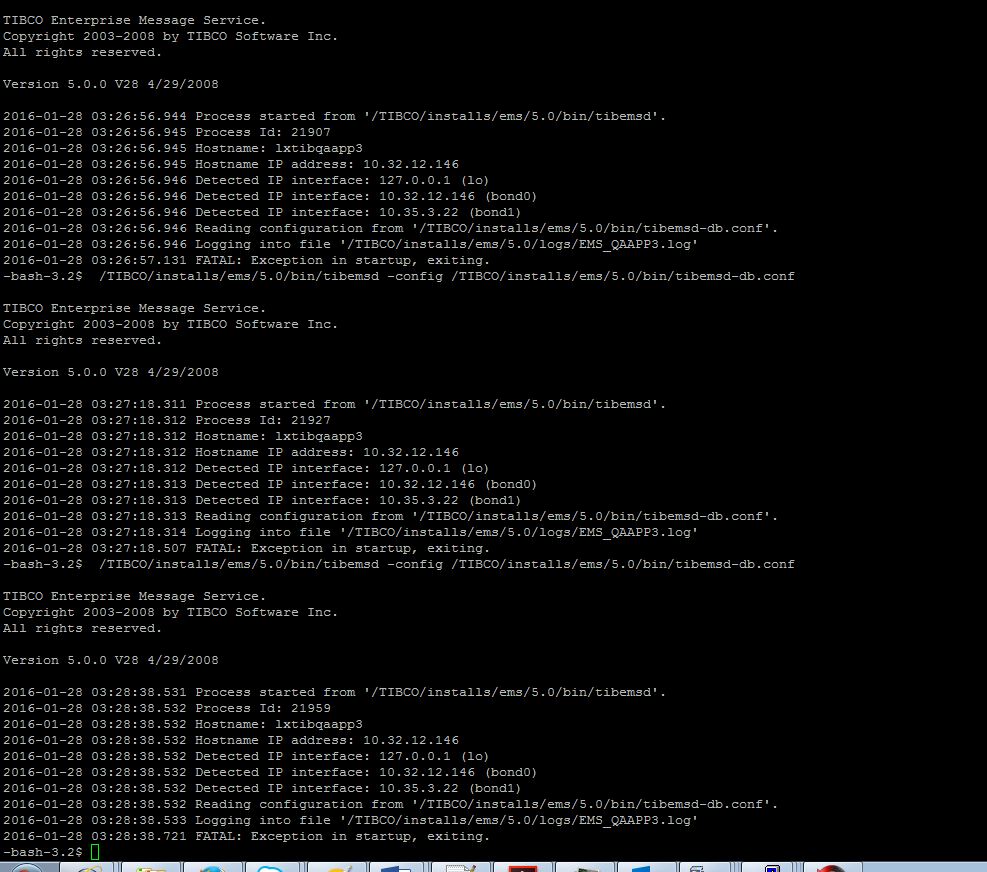Click the green cursor at the empty bash prompt

(95, 852)
